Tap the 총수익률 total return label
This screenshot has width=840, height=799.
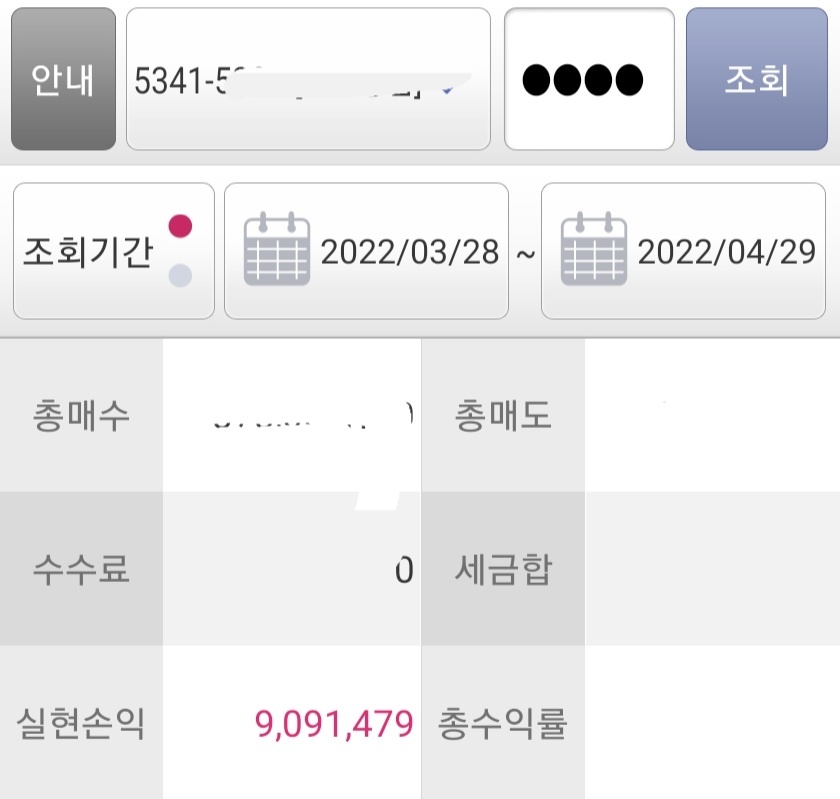(x=503, y=723)
